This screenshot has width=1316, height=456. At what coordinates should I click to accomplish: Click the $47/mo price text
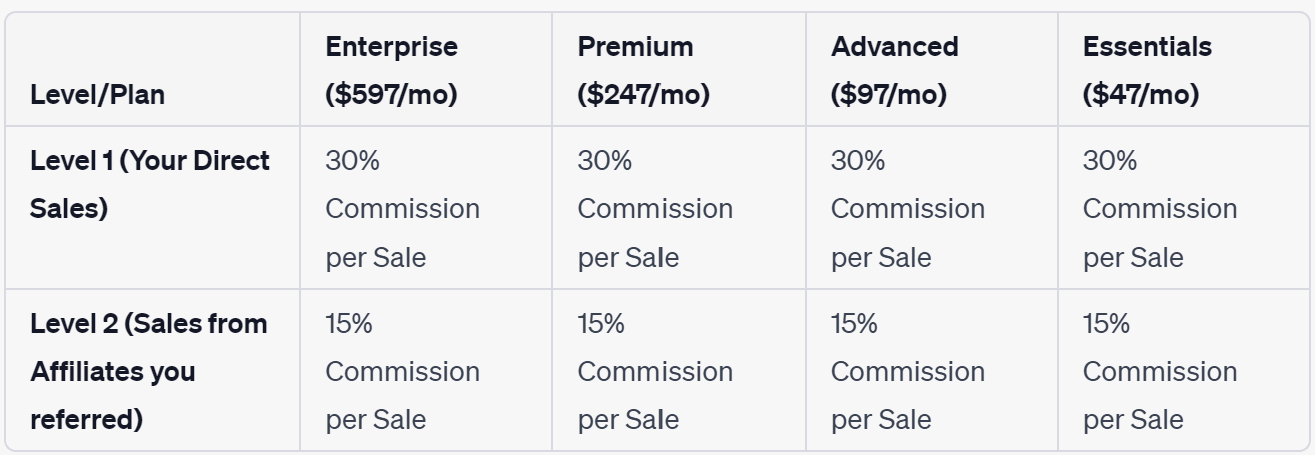pyautogui.click(x=1141, y=95)
